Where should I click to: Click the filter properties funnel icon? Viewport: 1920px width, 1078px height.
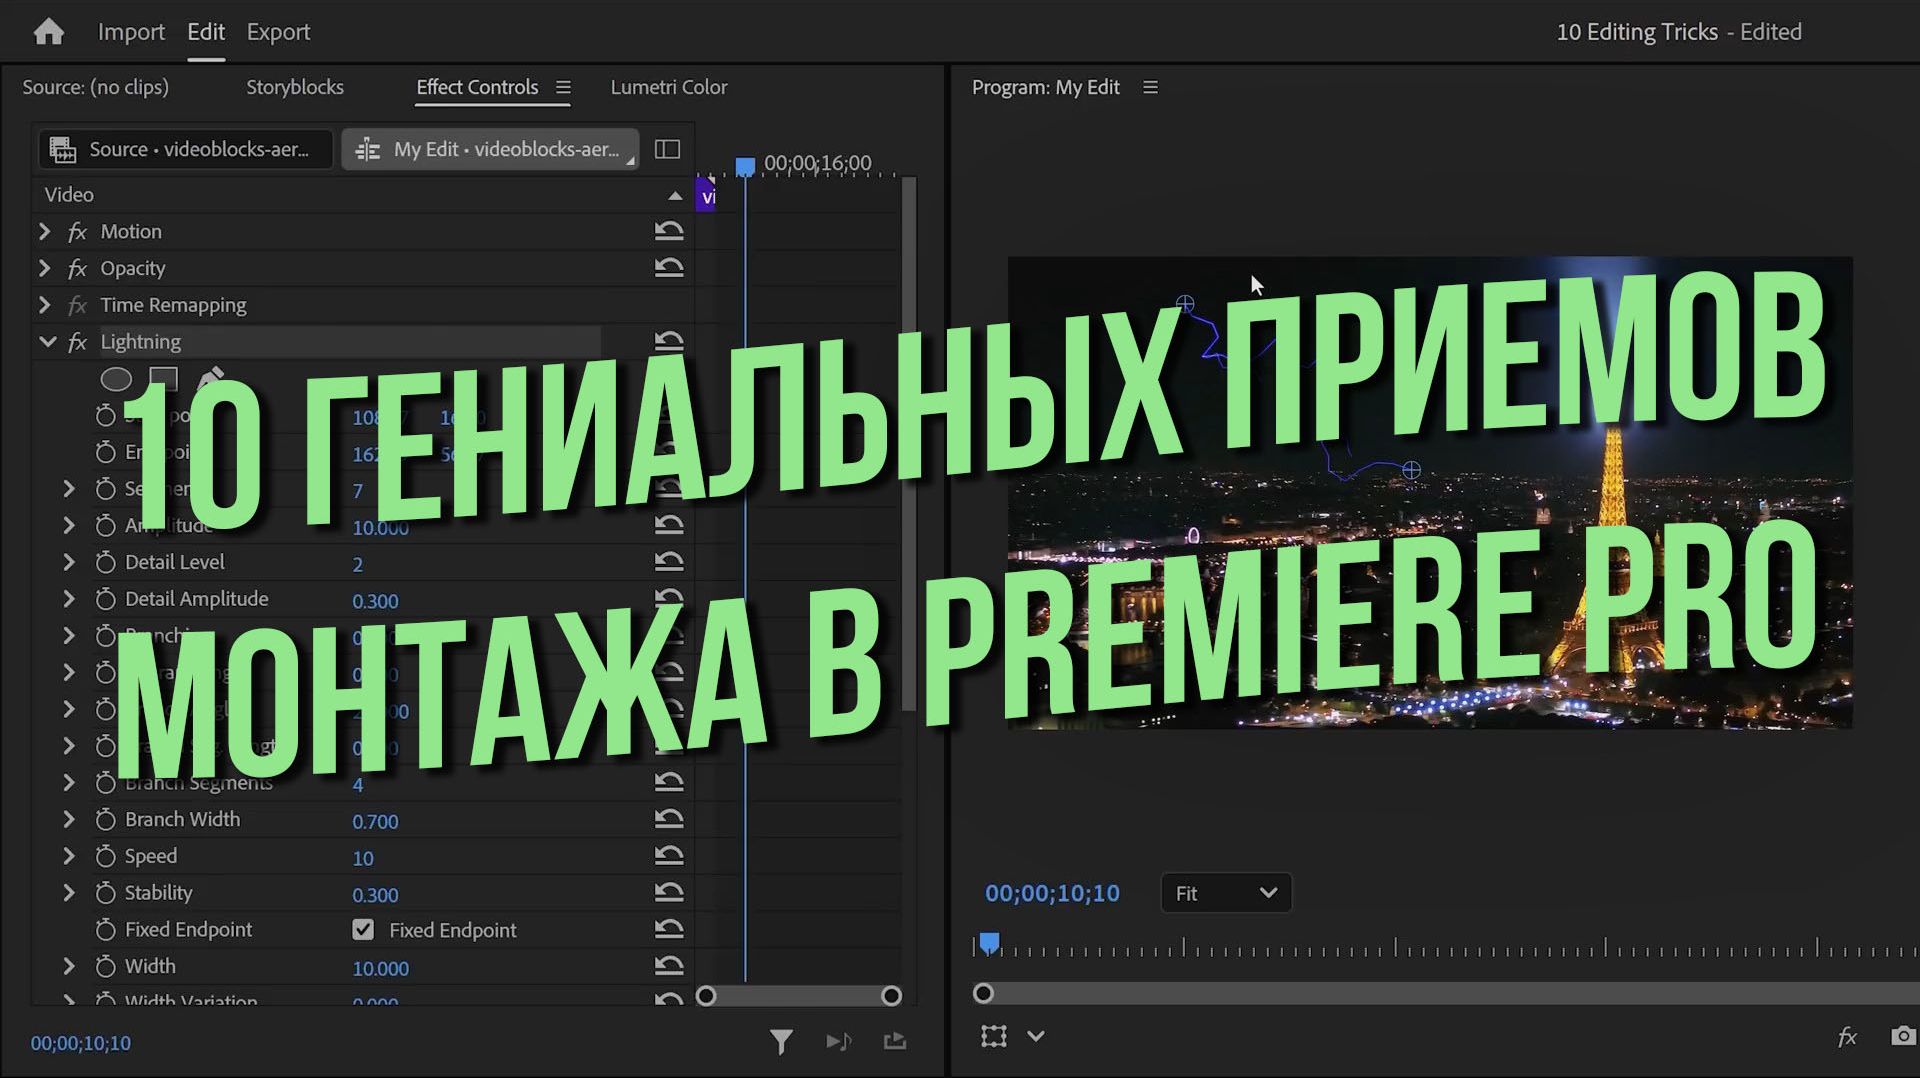click(x=781, y=1042)
